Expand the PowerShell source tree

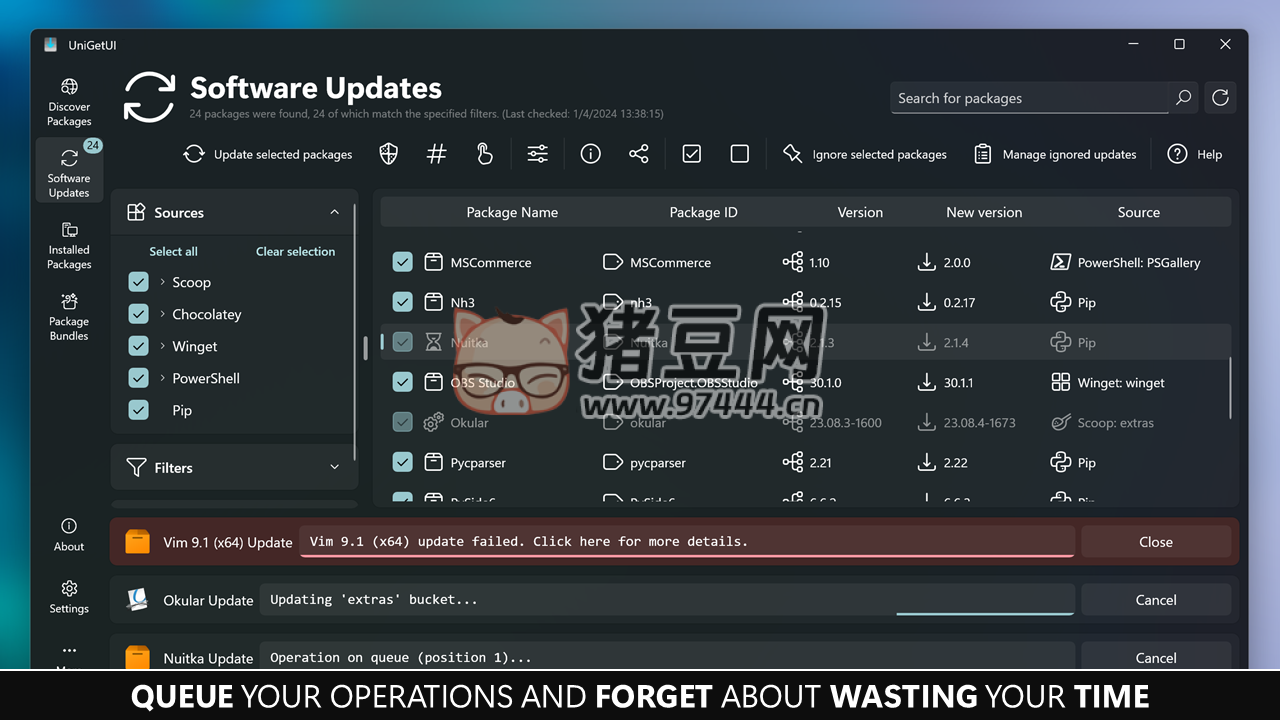tap(162, 378)
